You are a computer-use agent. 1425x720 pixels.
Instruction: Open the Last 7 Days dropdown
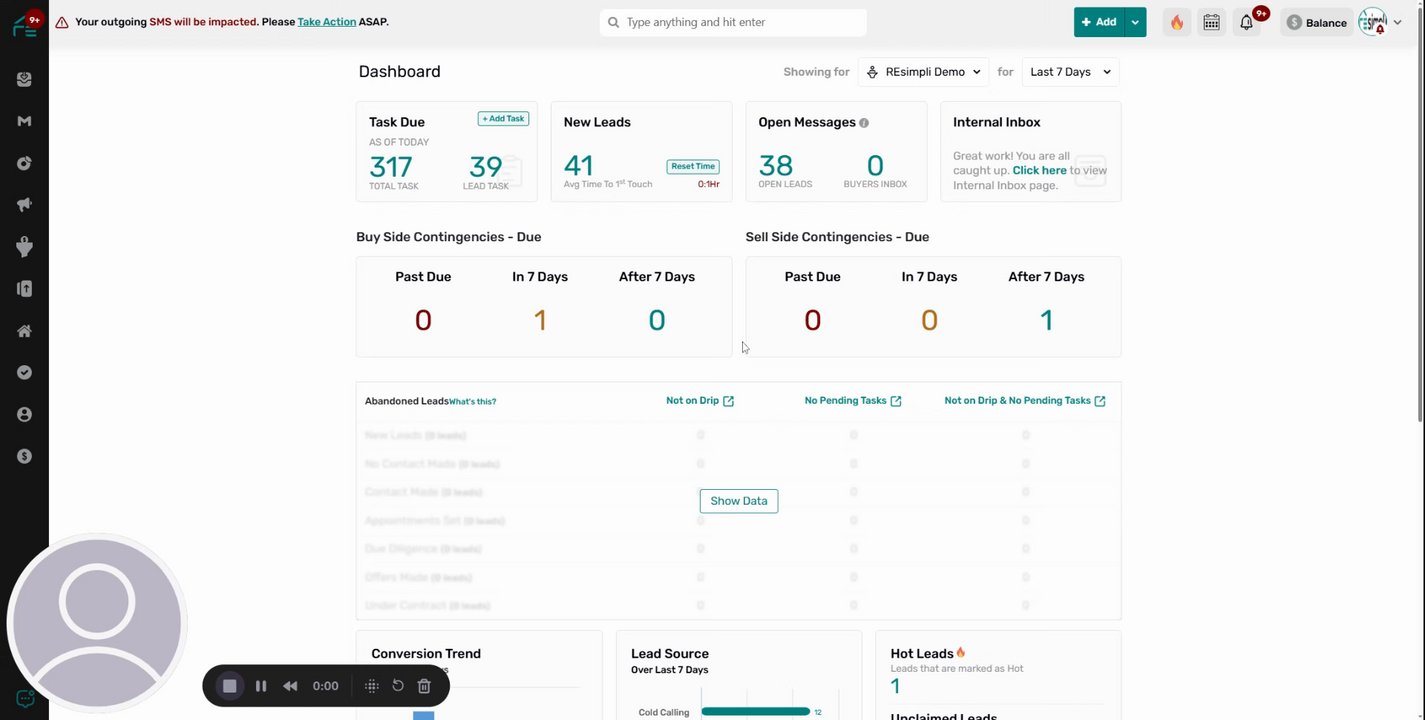(x=1070, y=72)
